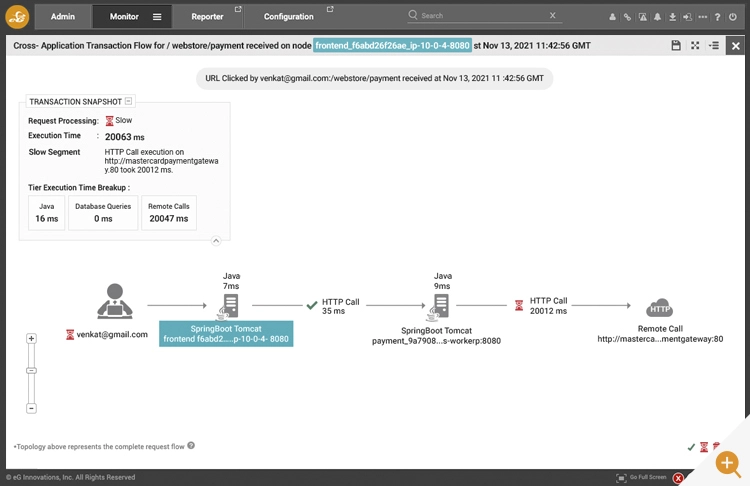Click the highlighted frontend f6abd2 node label

click(x=226, y=334)
